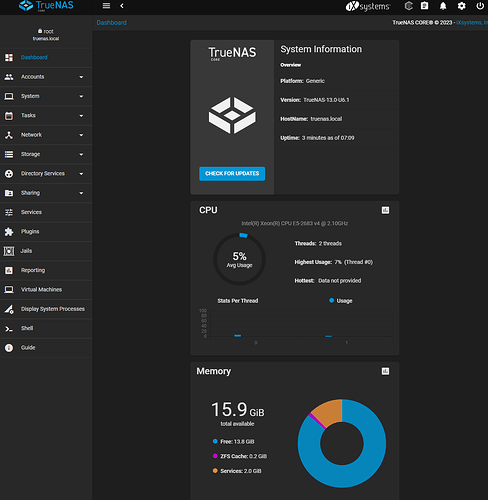Open Reporting in the sidebar
The image size is (488, 500).
pos(46,270)
